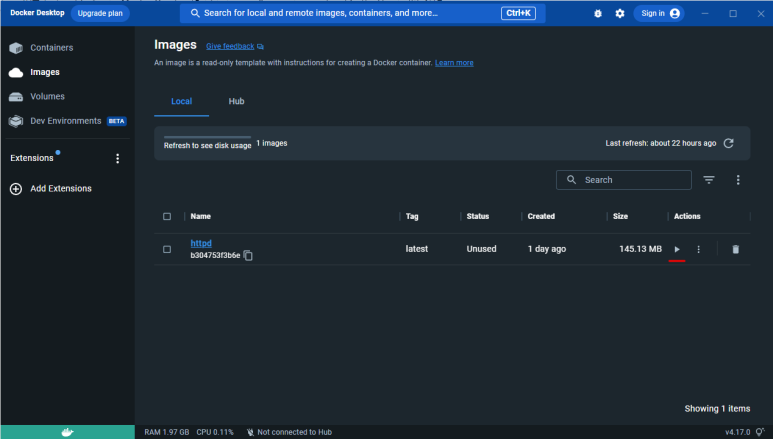Open more actions menu for httpd row

coord(699,249)
